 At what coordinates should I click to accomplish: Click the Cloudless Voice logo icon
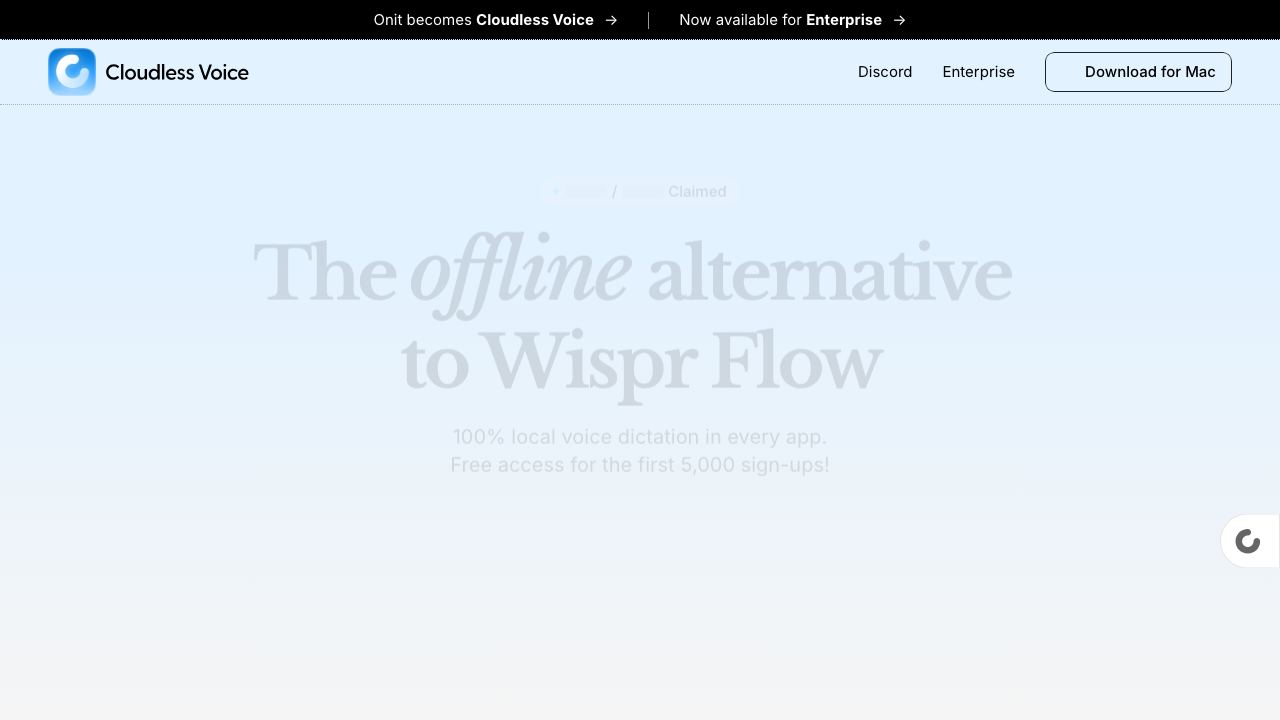72,72
